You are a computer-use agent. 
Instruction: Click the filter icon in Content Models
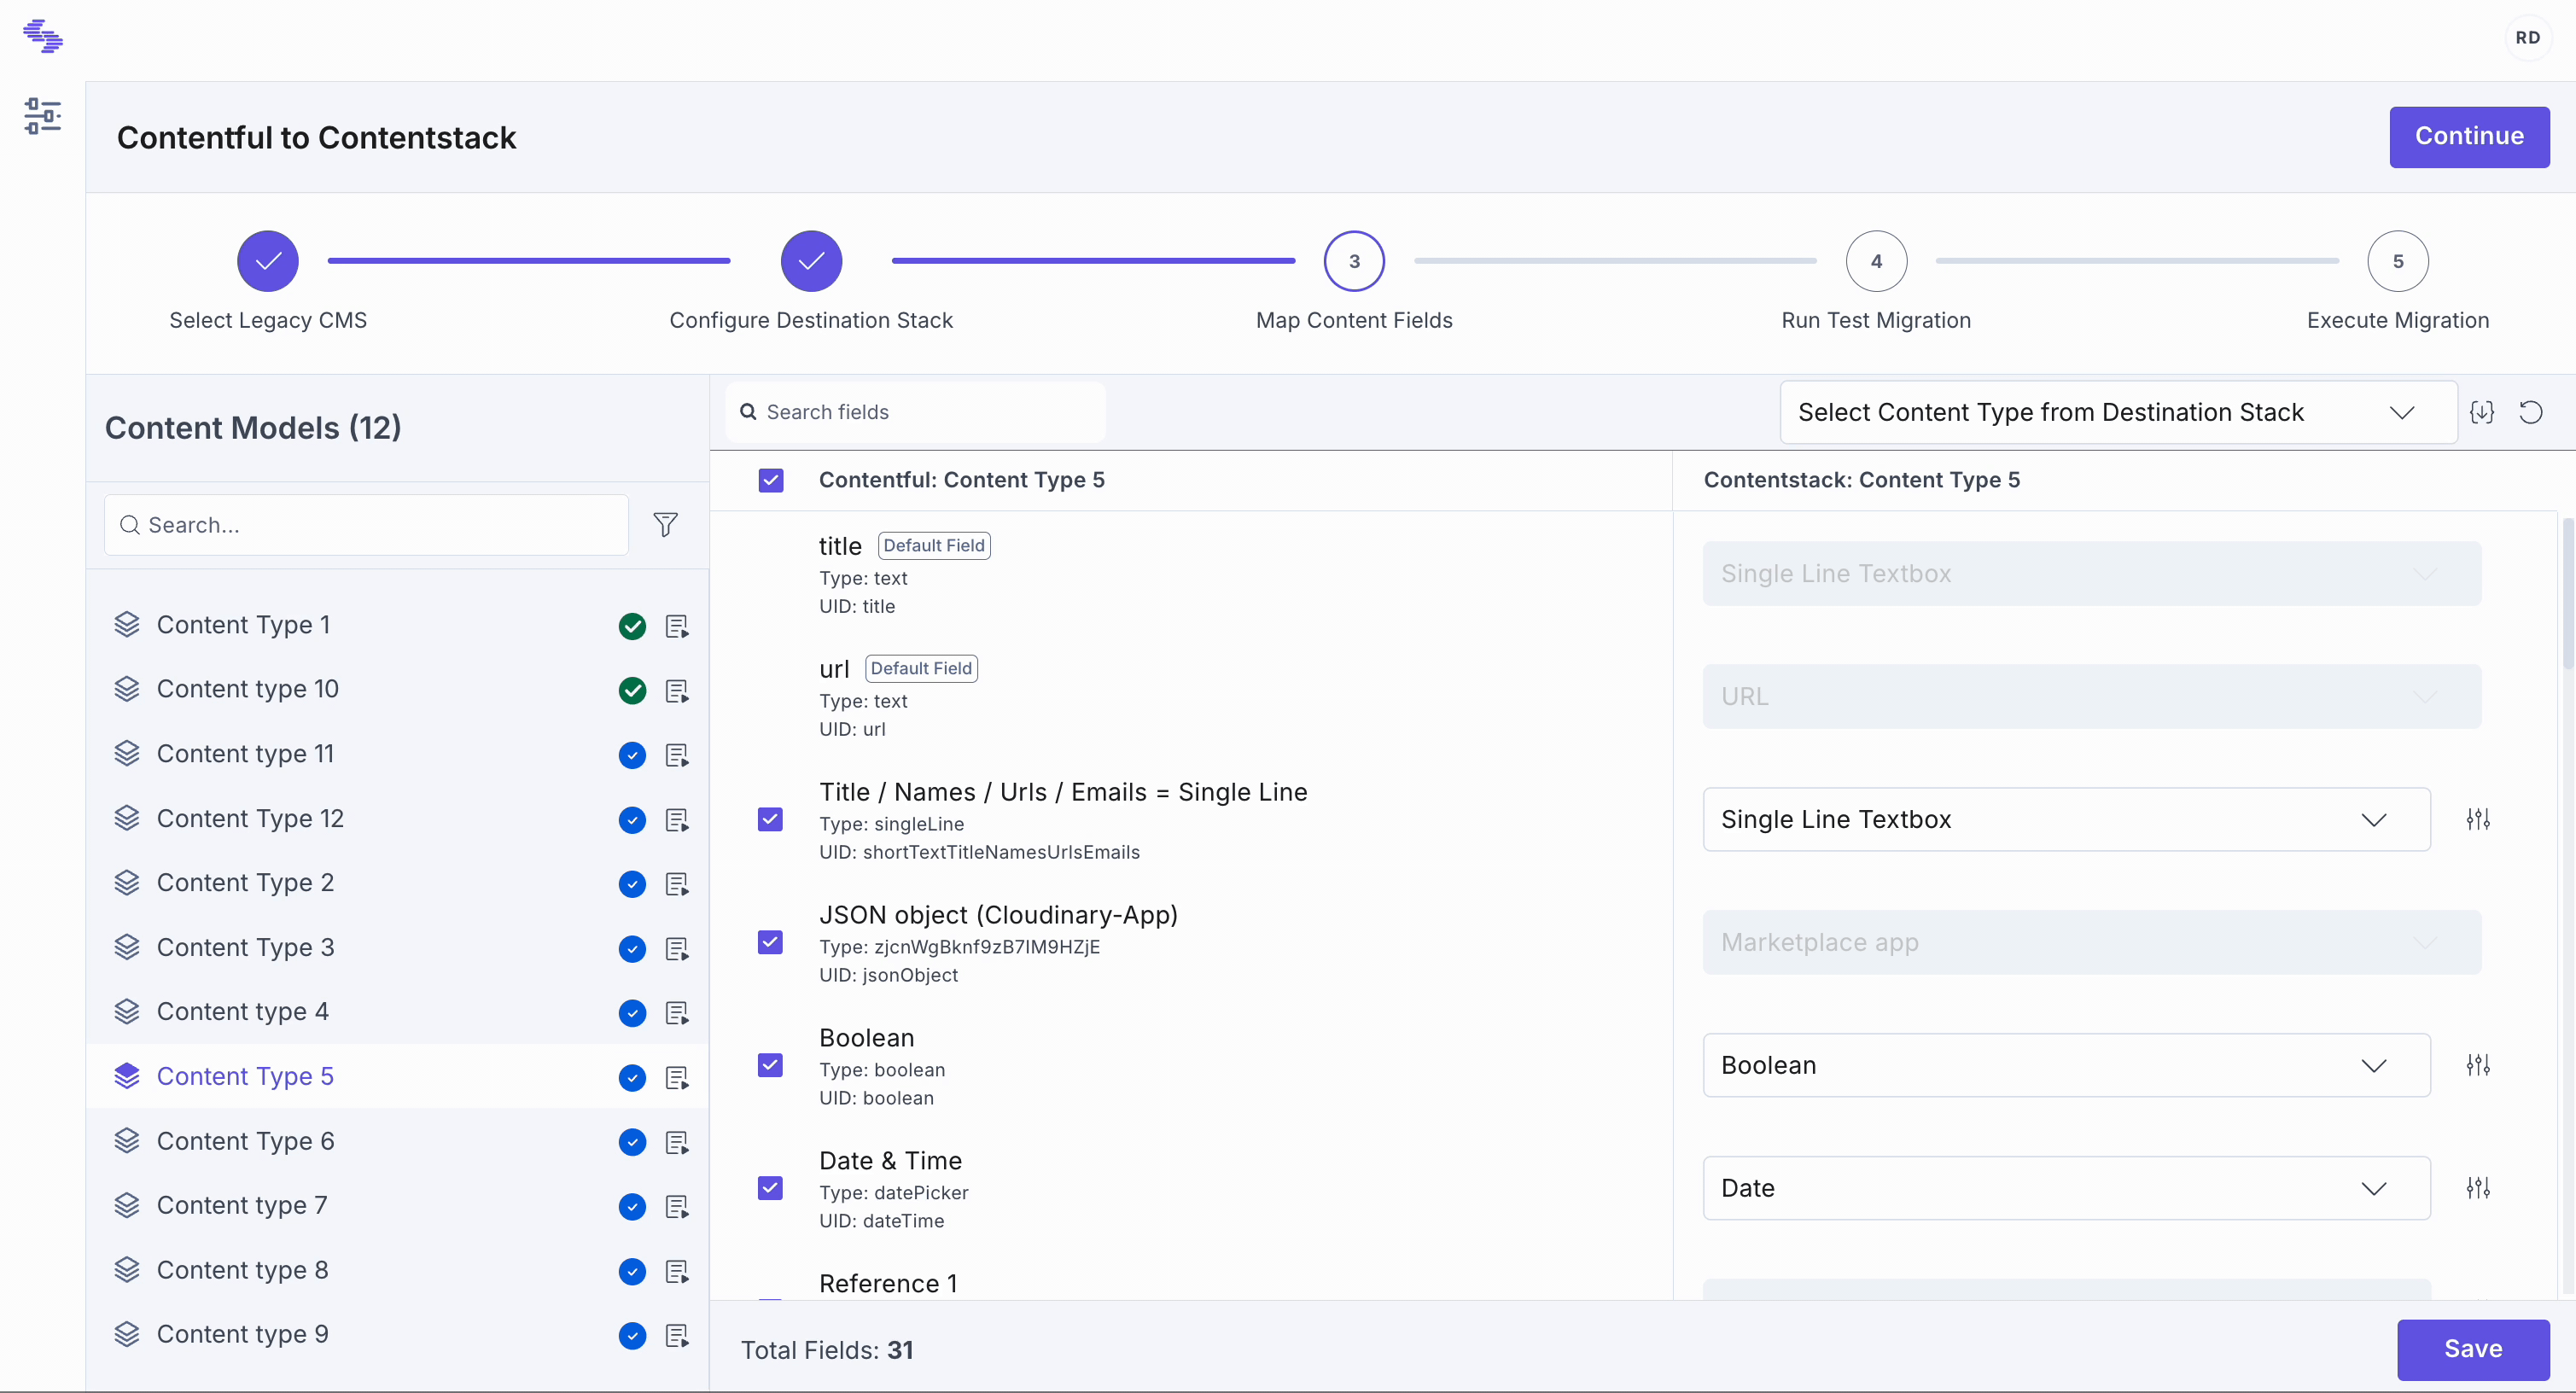click(x=665, y=525)
